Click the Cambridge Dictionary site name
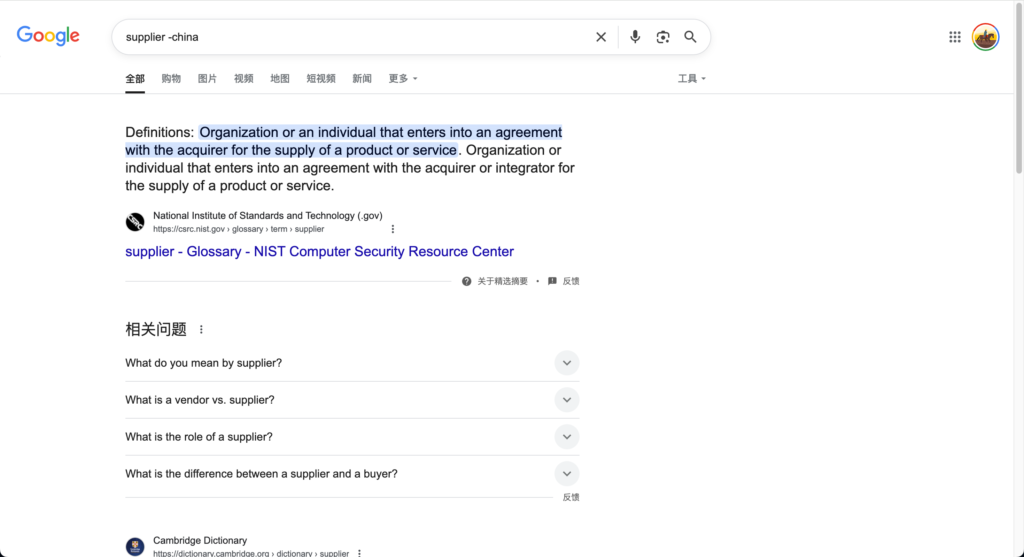The height and width of the screenshot is (557, 1024). 200,541
